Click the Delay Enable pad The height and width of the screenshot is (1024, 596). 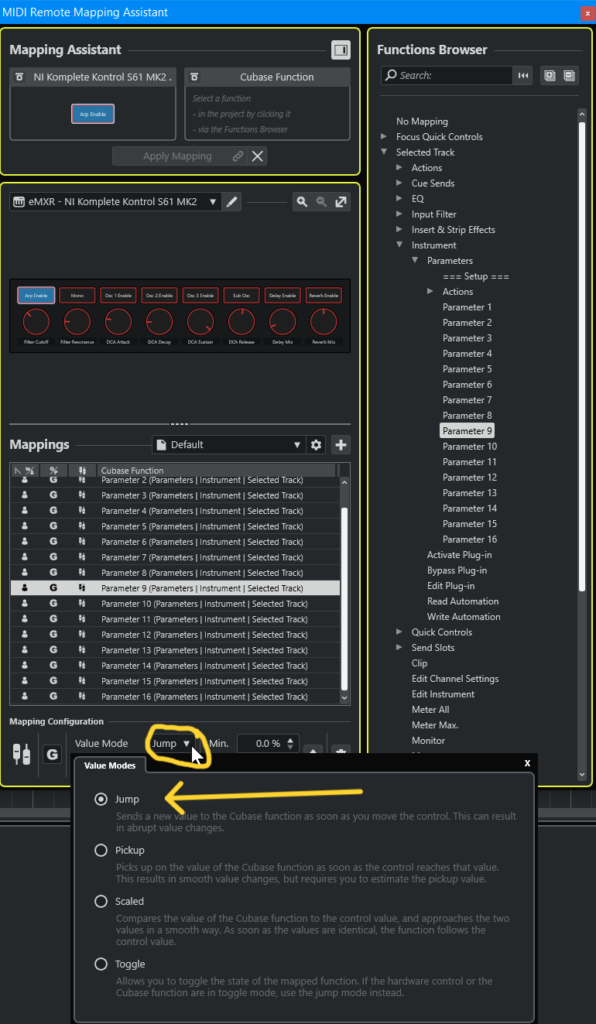click(283, 295)
